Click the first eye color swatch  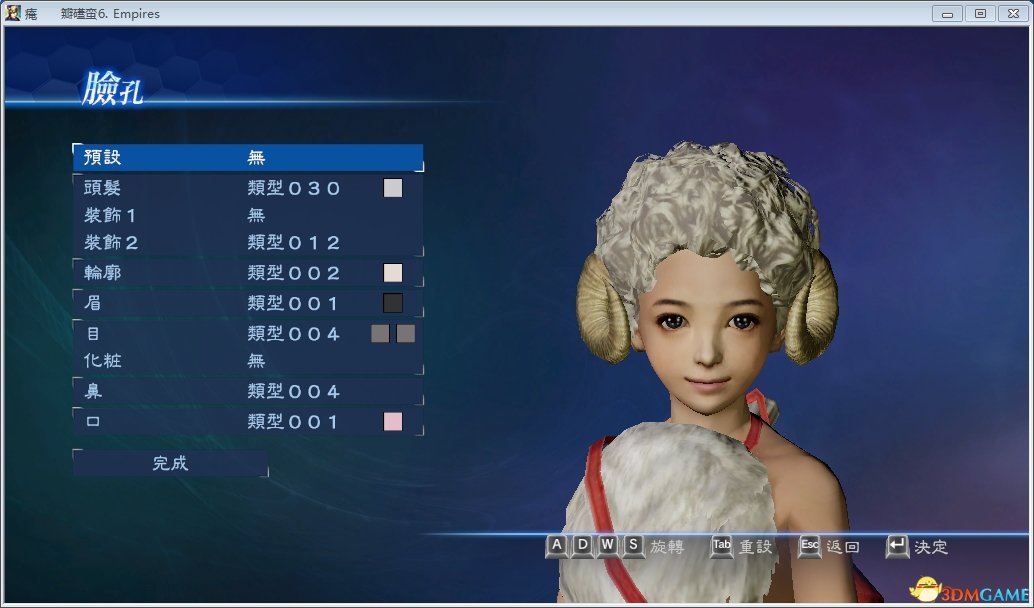tap(380, 334)
